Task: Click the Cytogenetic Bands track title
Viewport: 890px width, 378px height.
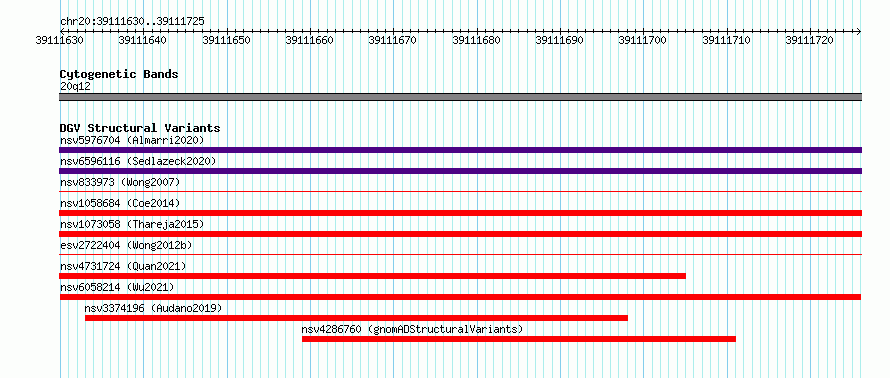Action: tap(119, 74)
